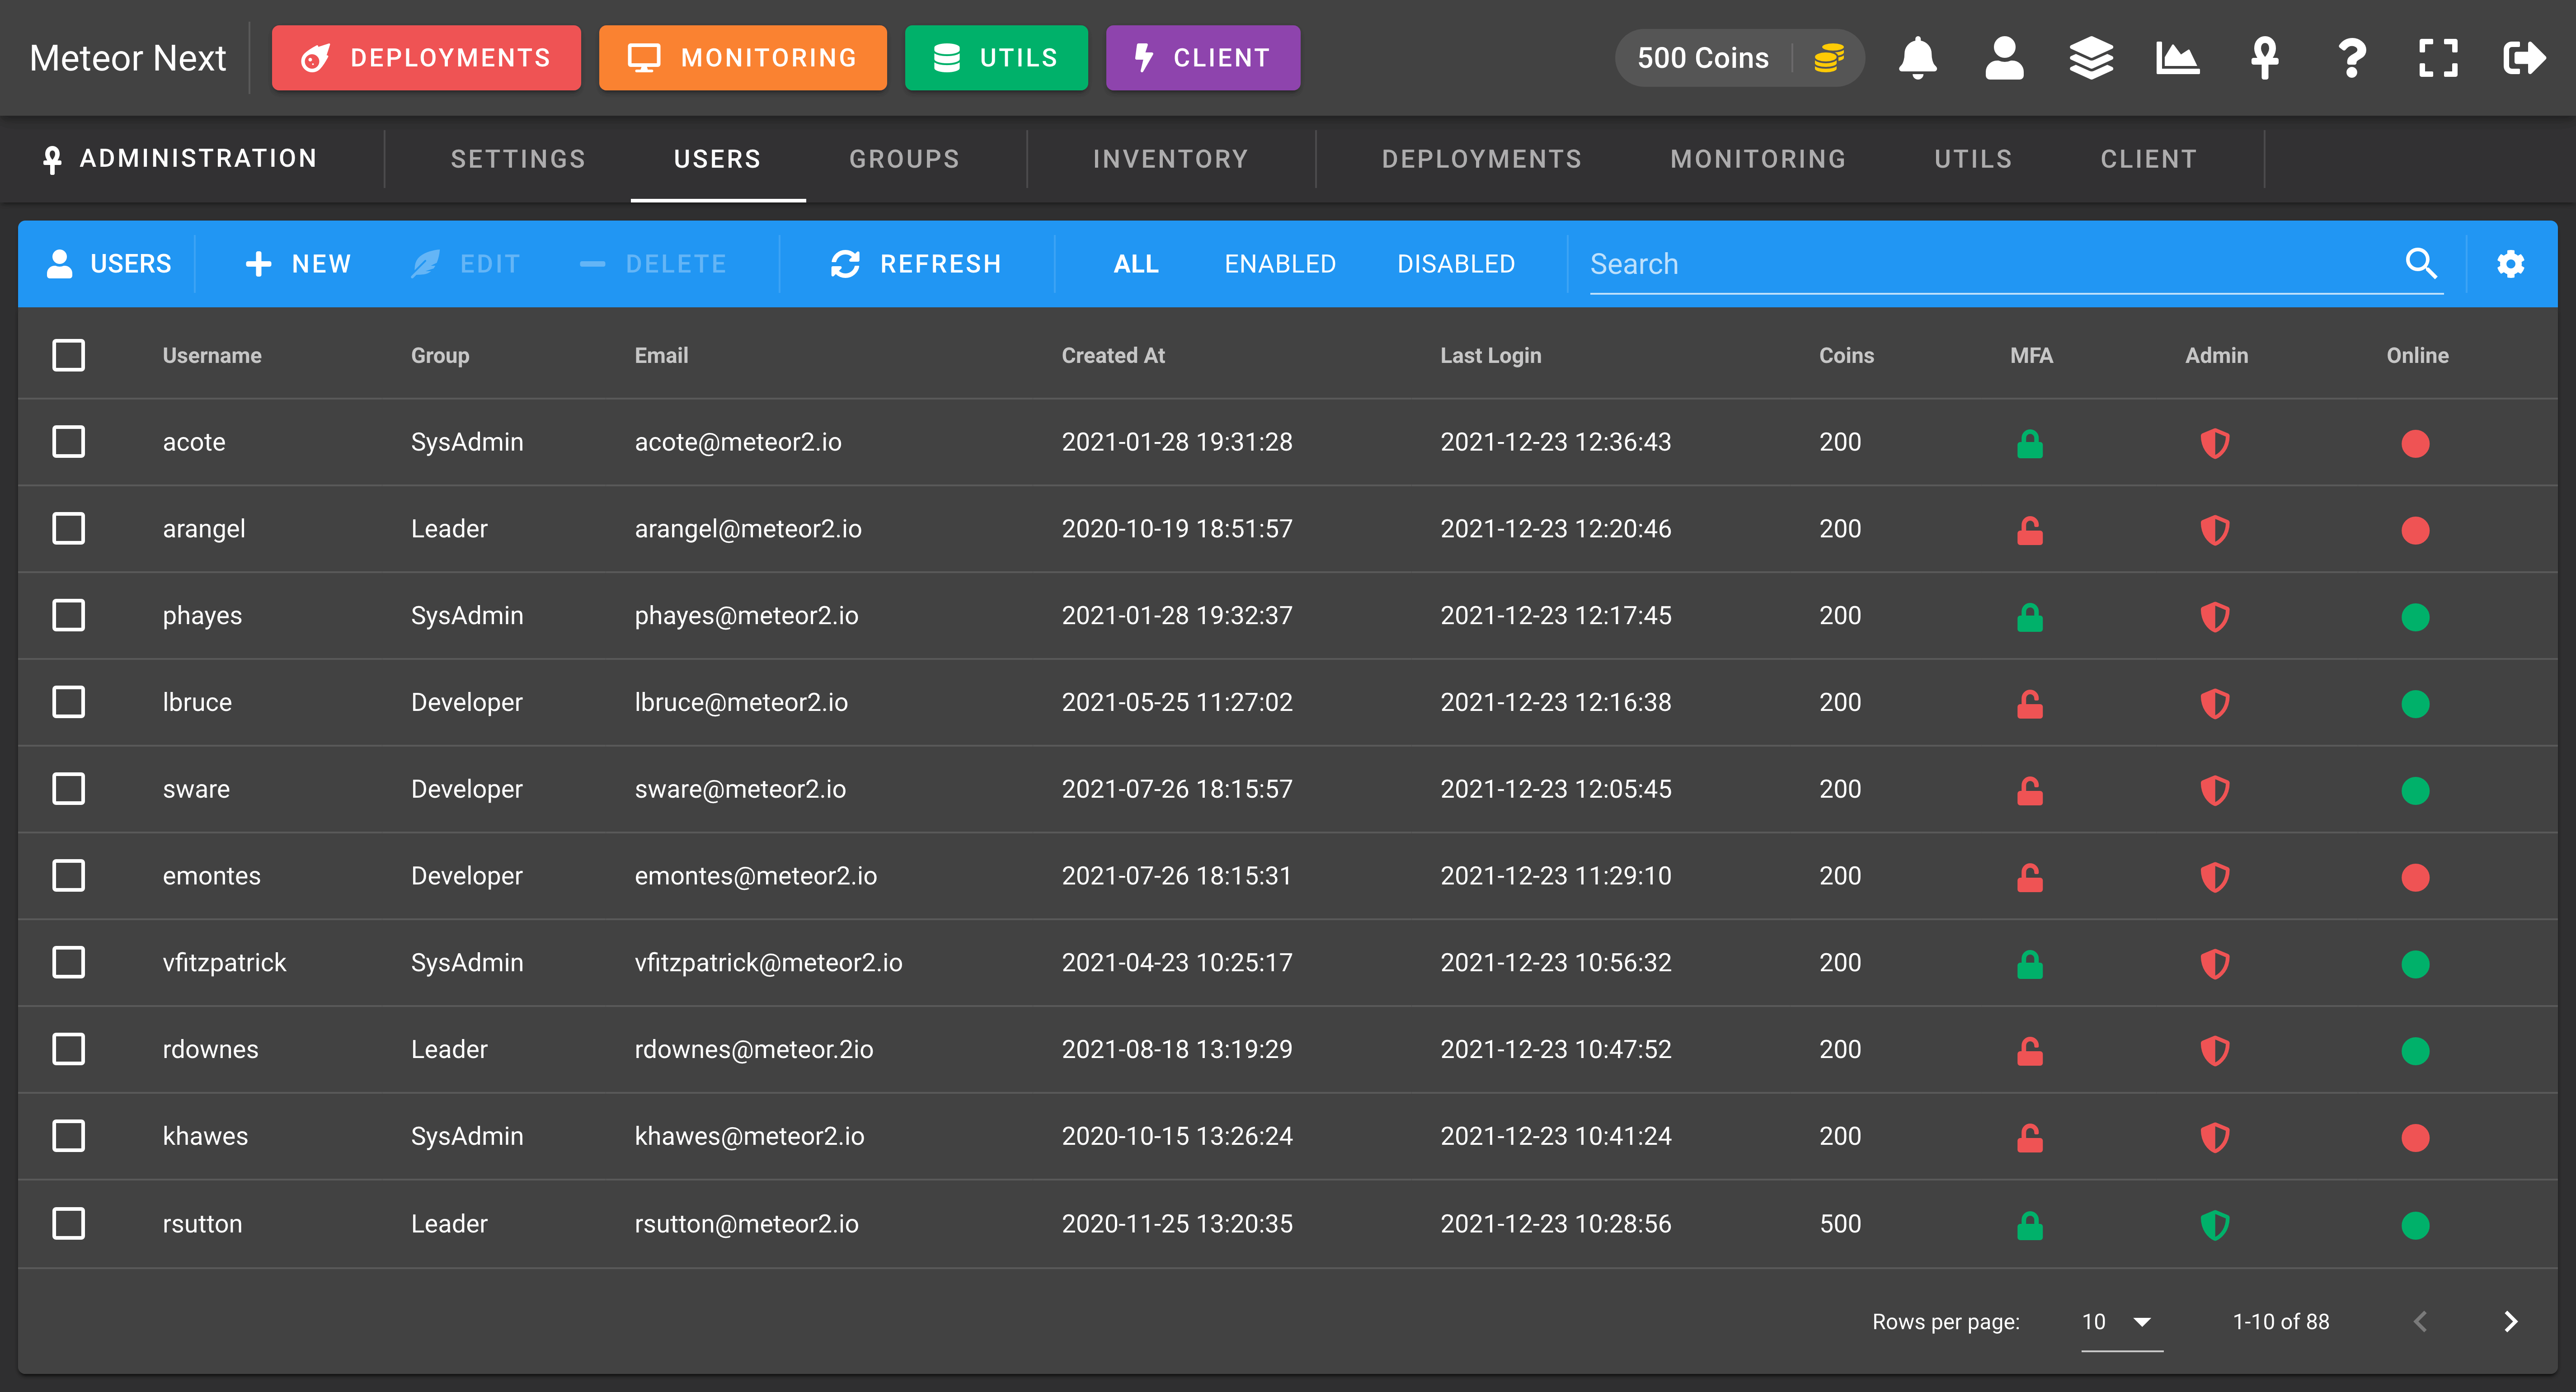Go to next page with the right chevron
The width and height of the screenshot is (2576, 1392).
click(2510, 1321)
